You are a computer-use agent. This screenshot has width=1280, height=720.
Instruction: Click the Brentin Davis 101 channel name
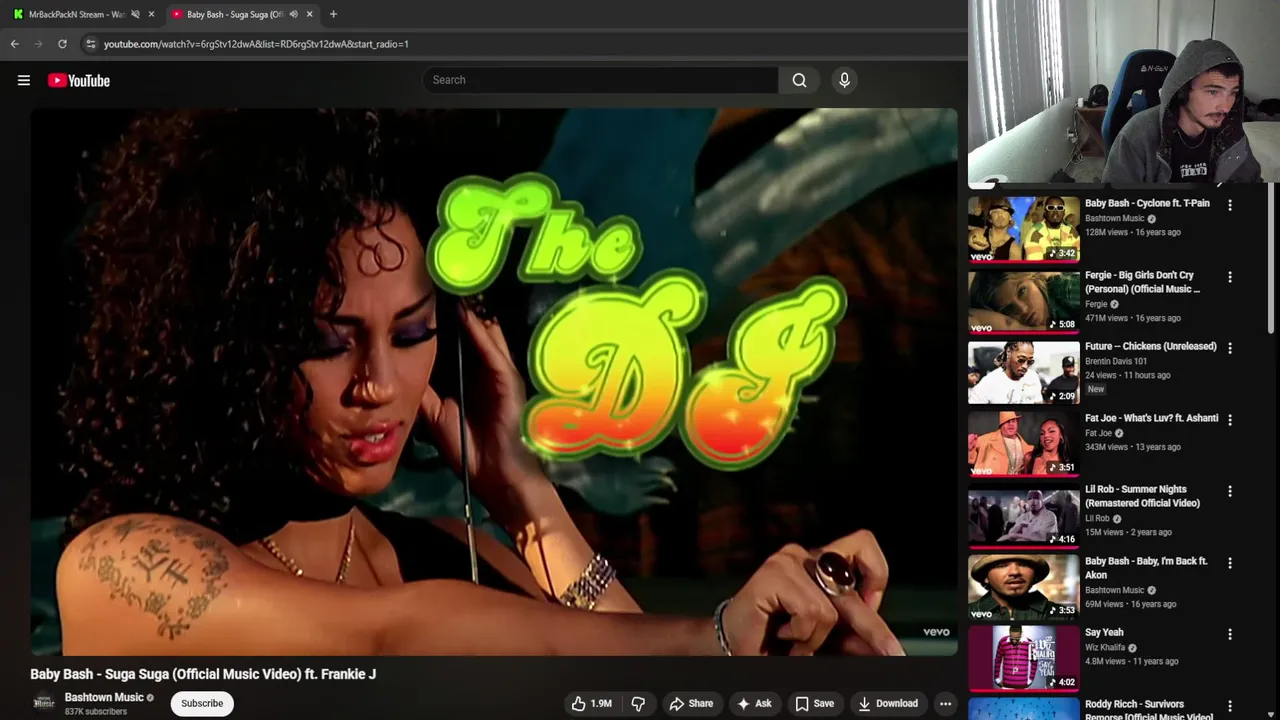click(x=1115, y=361)
